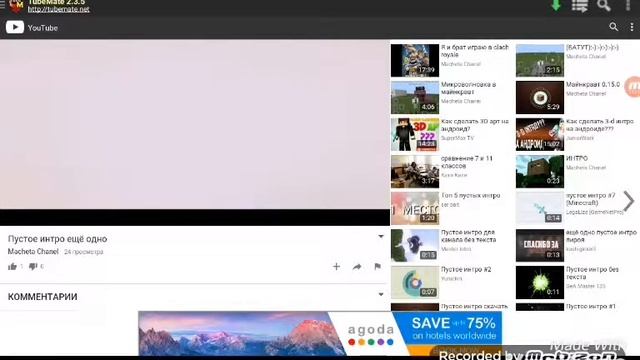This screenshot has height=360, width=640.
Task: Open the 0:11 green burst thumbnail
Action: pyautogui.click(x=540, y=282)
